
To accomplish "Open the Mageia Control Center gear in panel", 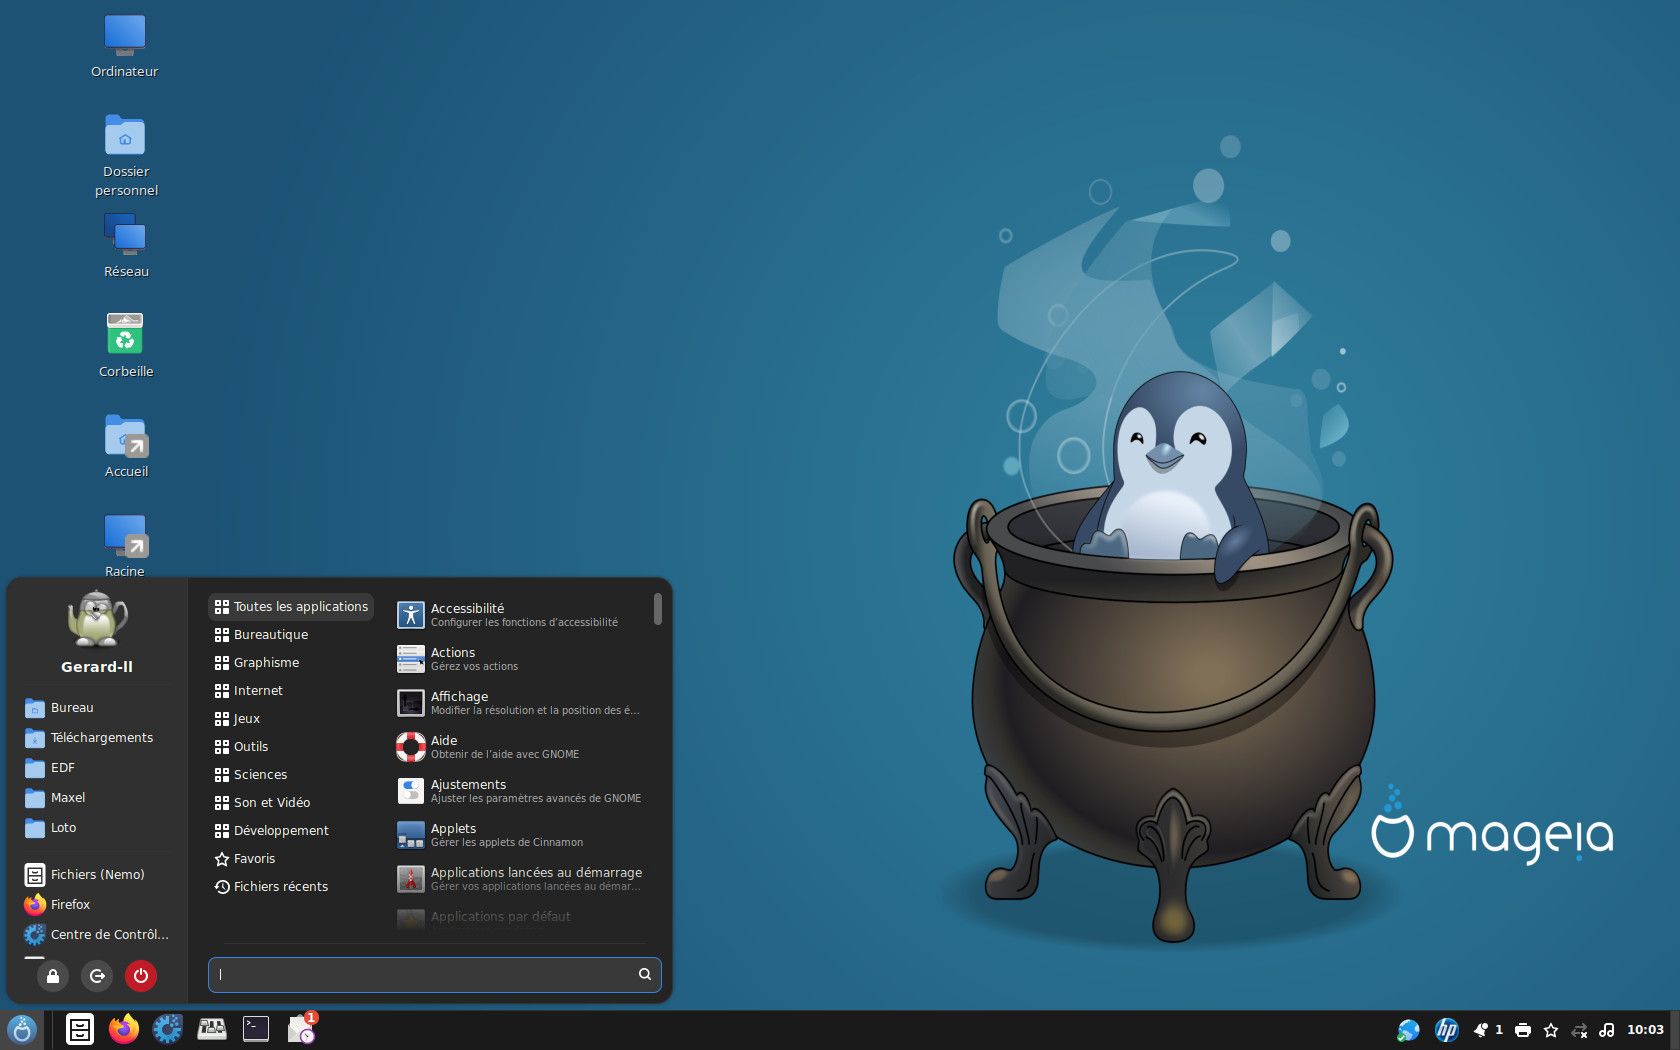I will tap(168, 1029).
